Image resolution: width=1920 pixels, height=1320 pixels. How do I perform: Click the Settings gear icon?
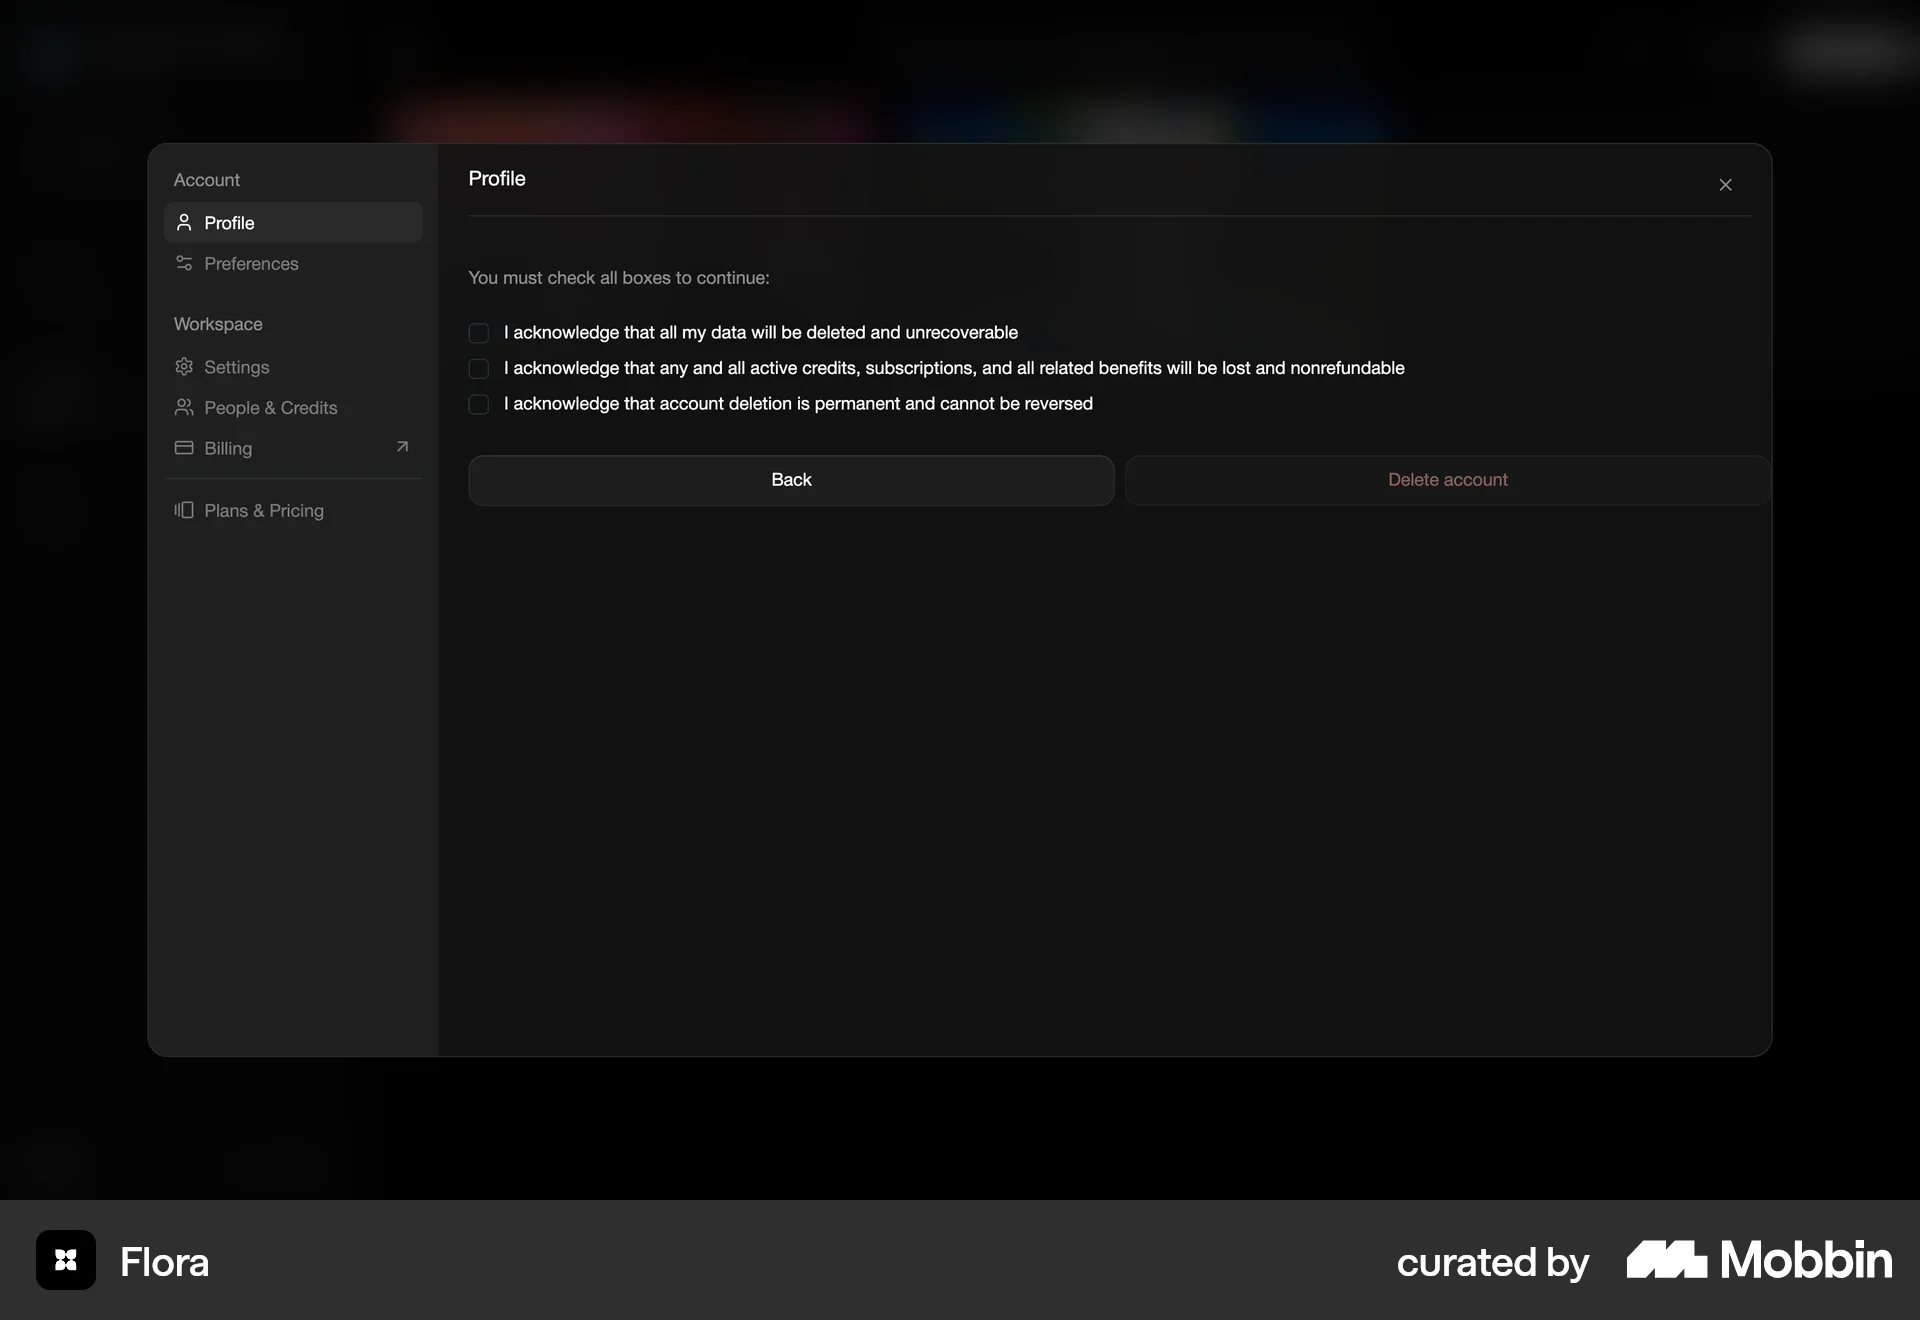[184, 367]
